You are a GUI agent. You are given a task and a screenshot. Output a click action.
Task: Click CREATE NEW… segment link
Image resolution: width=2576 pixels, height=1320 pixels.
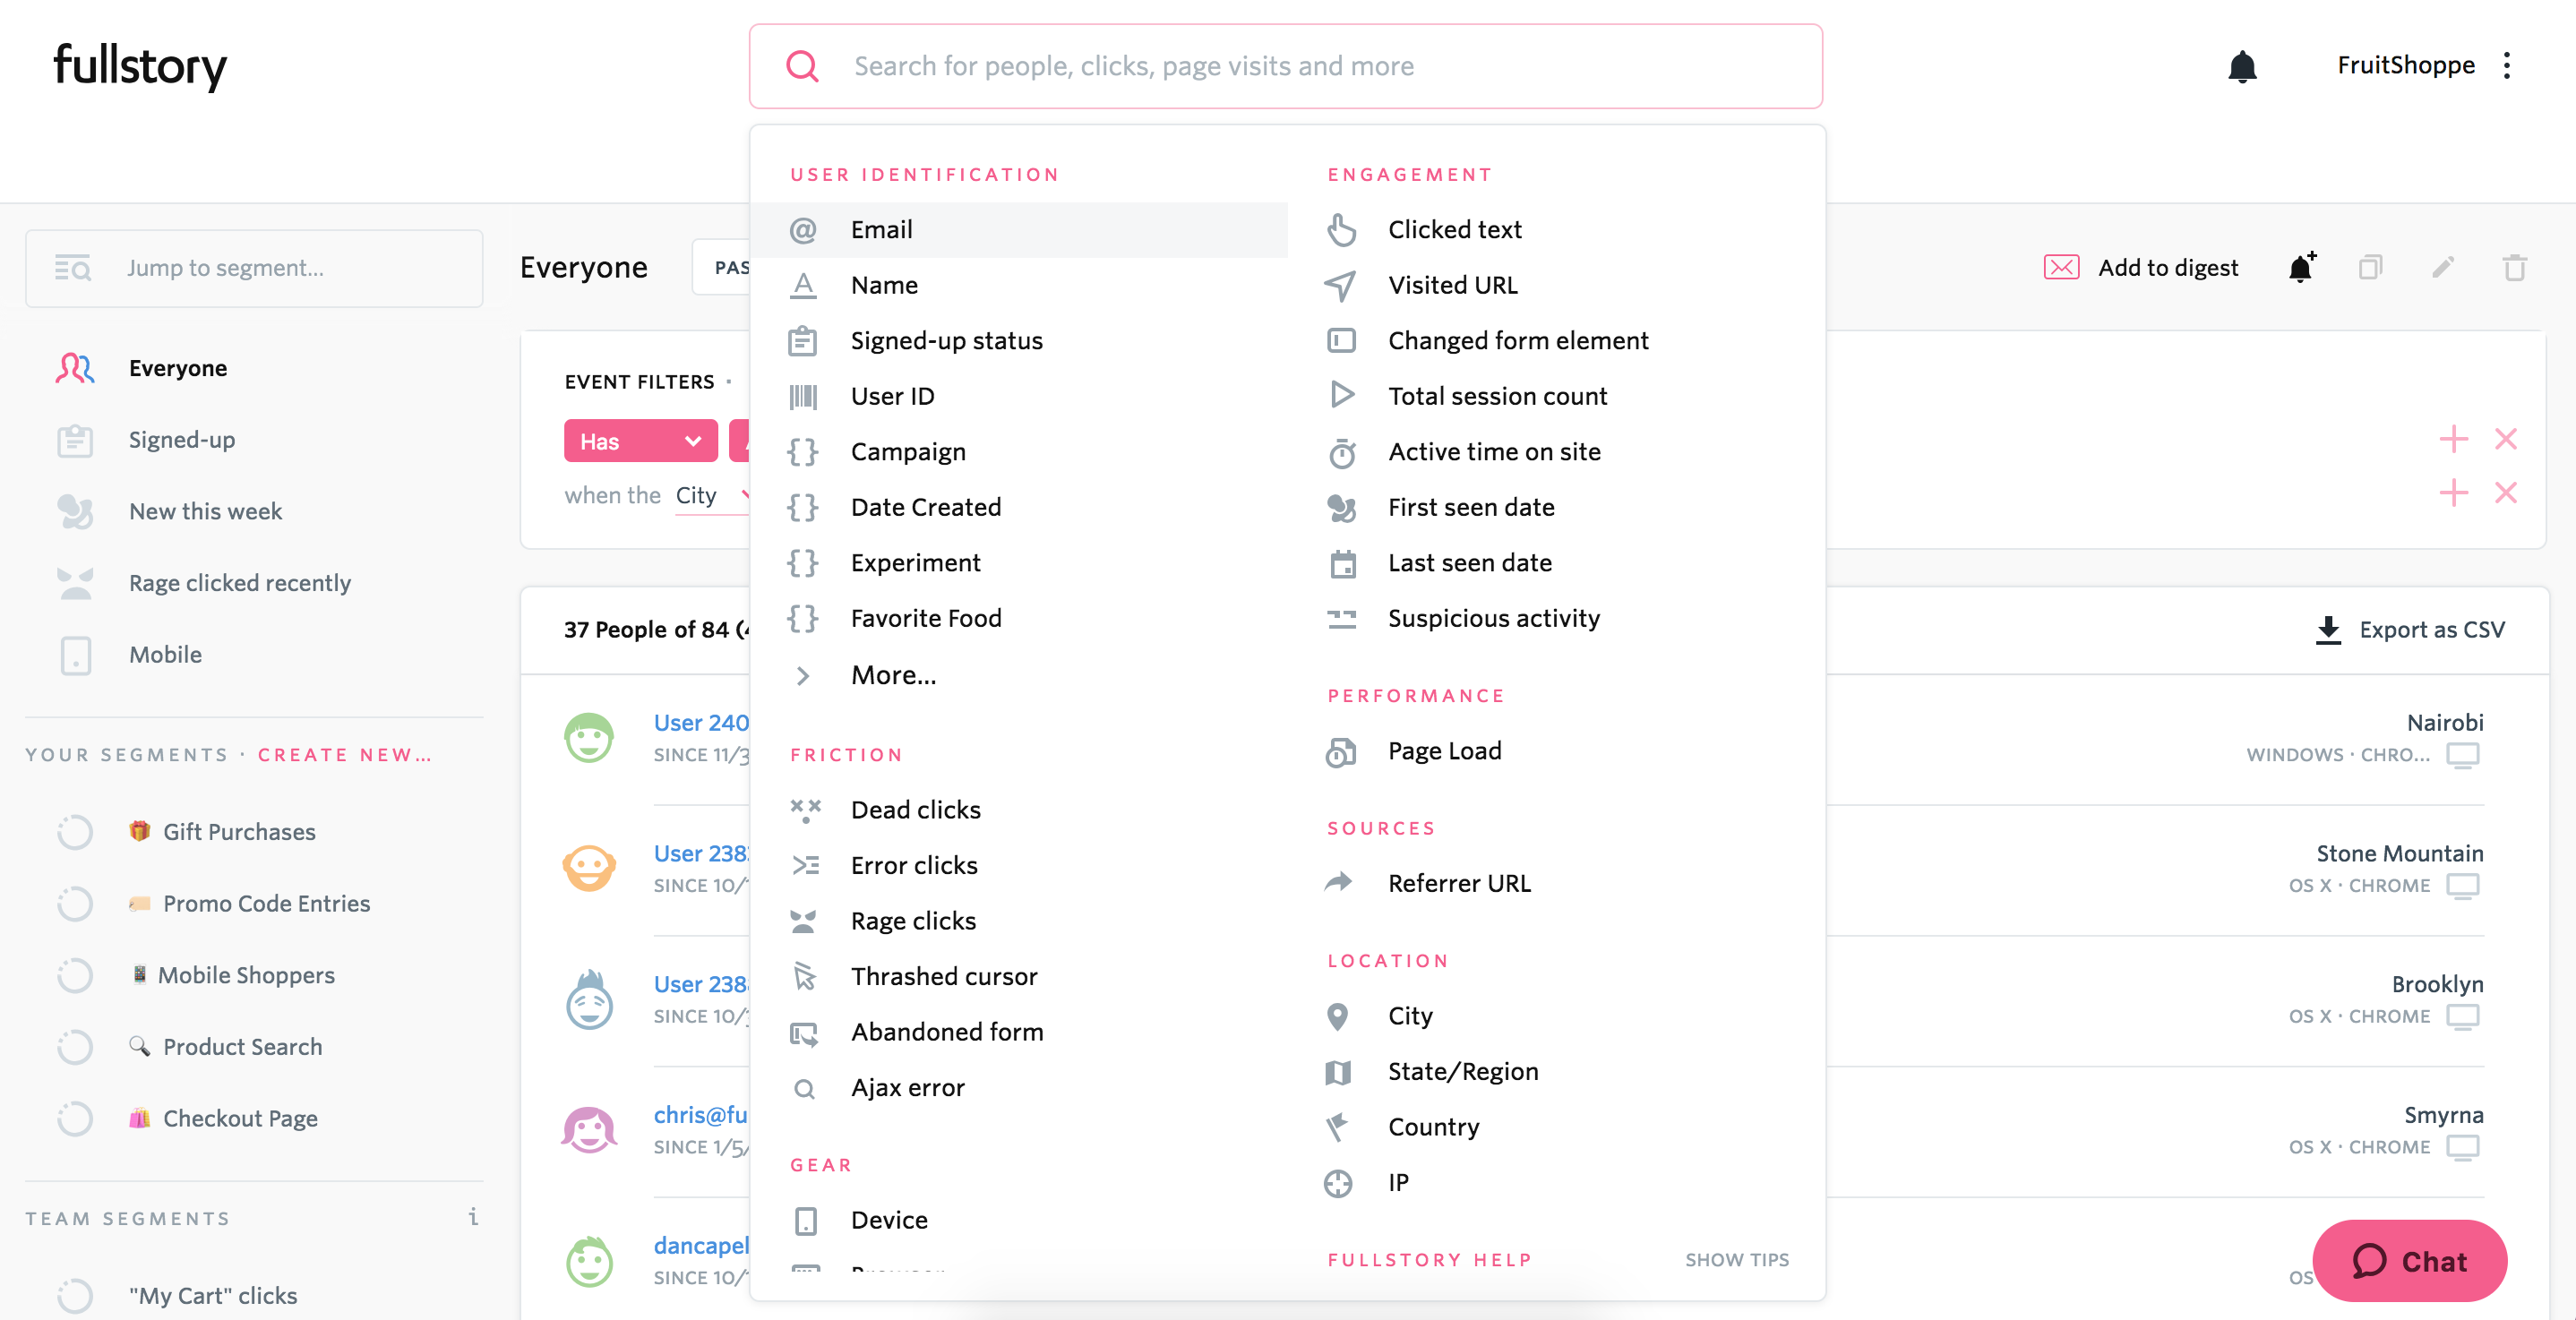(345, 755)
